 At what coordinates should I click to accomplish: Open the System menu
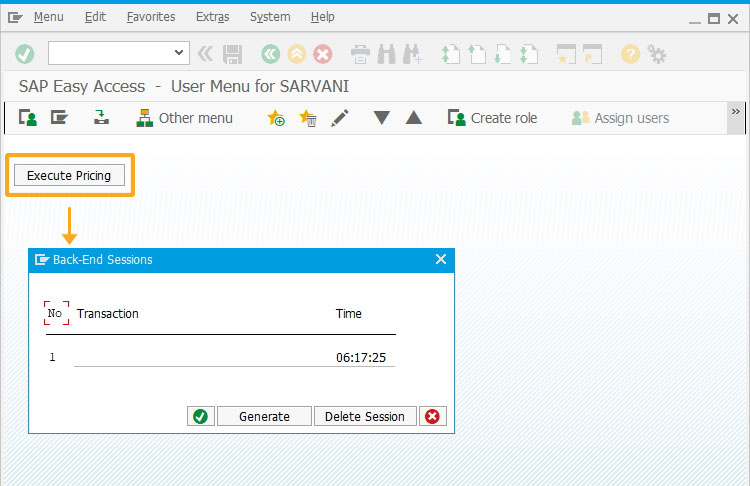270,17
